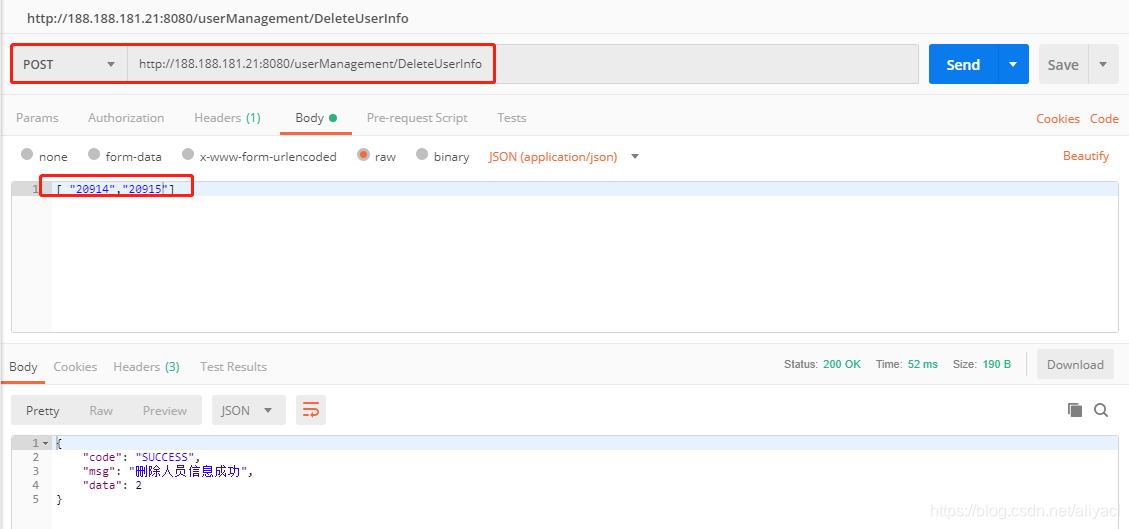Select the none body radio button
Viewport: 1129px width, 529px height.
[x=27, y=154]
